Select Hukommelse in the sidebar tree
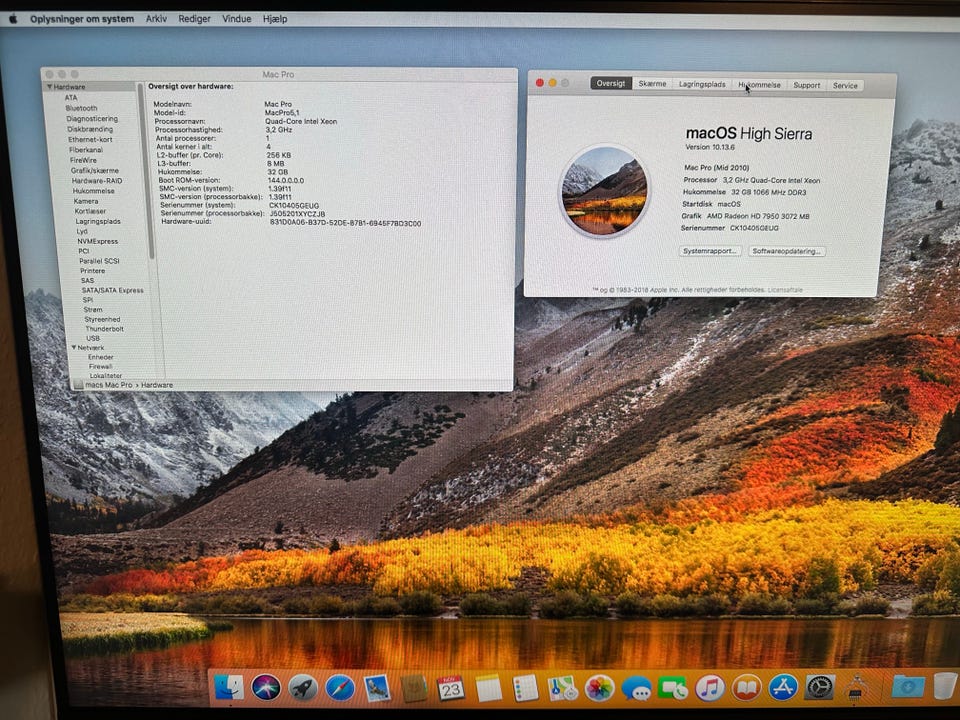 [x=94, y=190]
